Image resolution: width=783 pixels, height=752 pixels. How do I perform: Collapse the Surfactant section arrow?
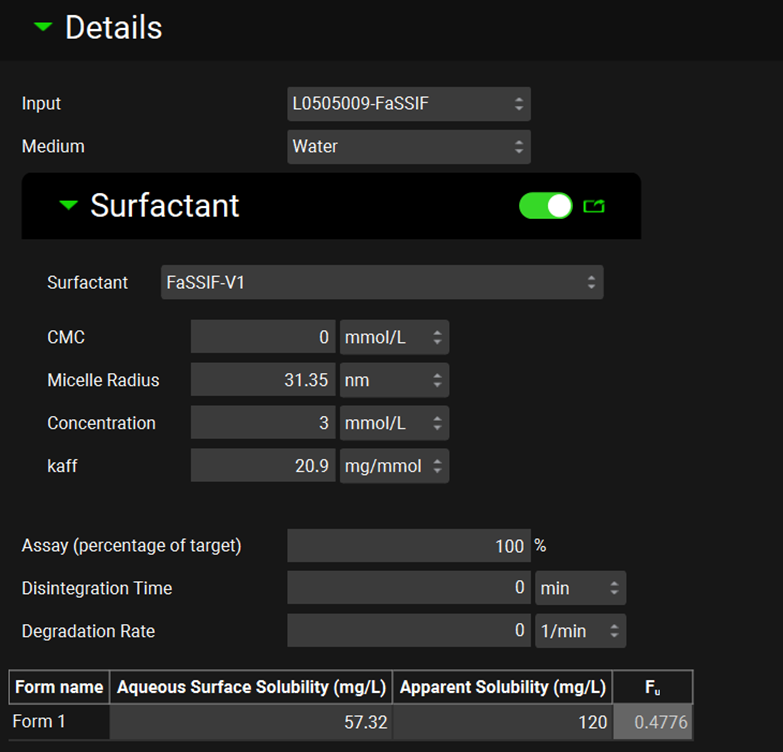click(x=68, y=205)
